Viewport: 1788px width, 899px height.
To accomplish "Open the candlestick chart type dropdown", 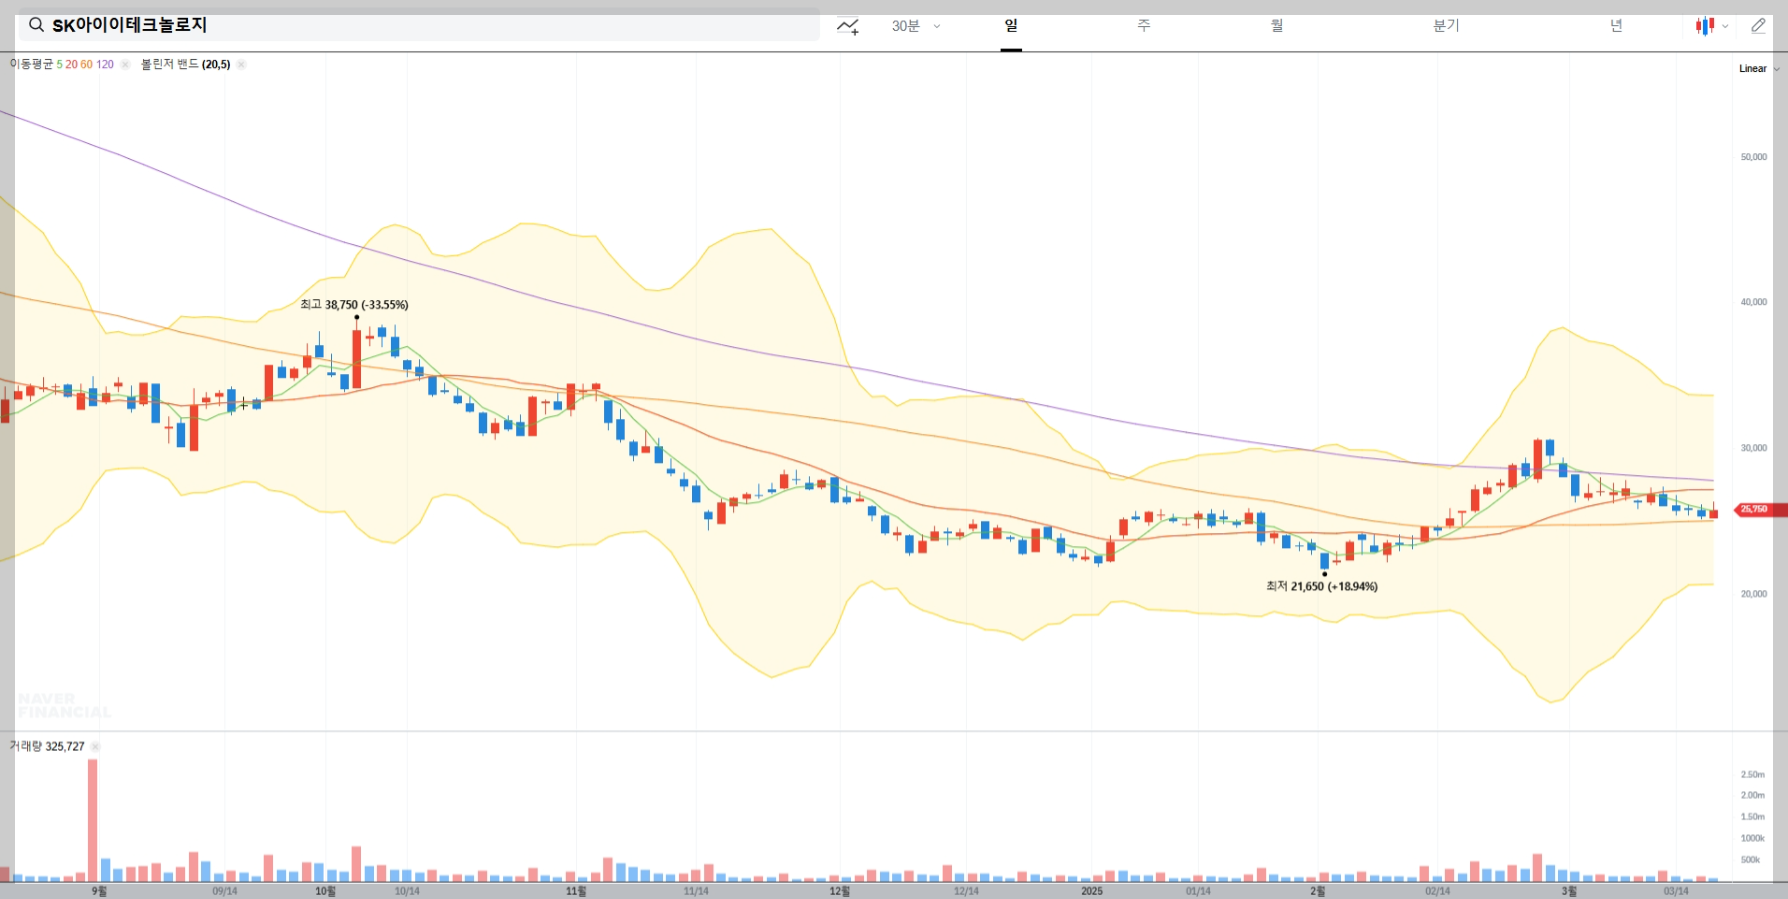I will coord(1712,26).
